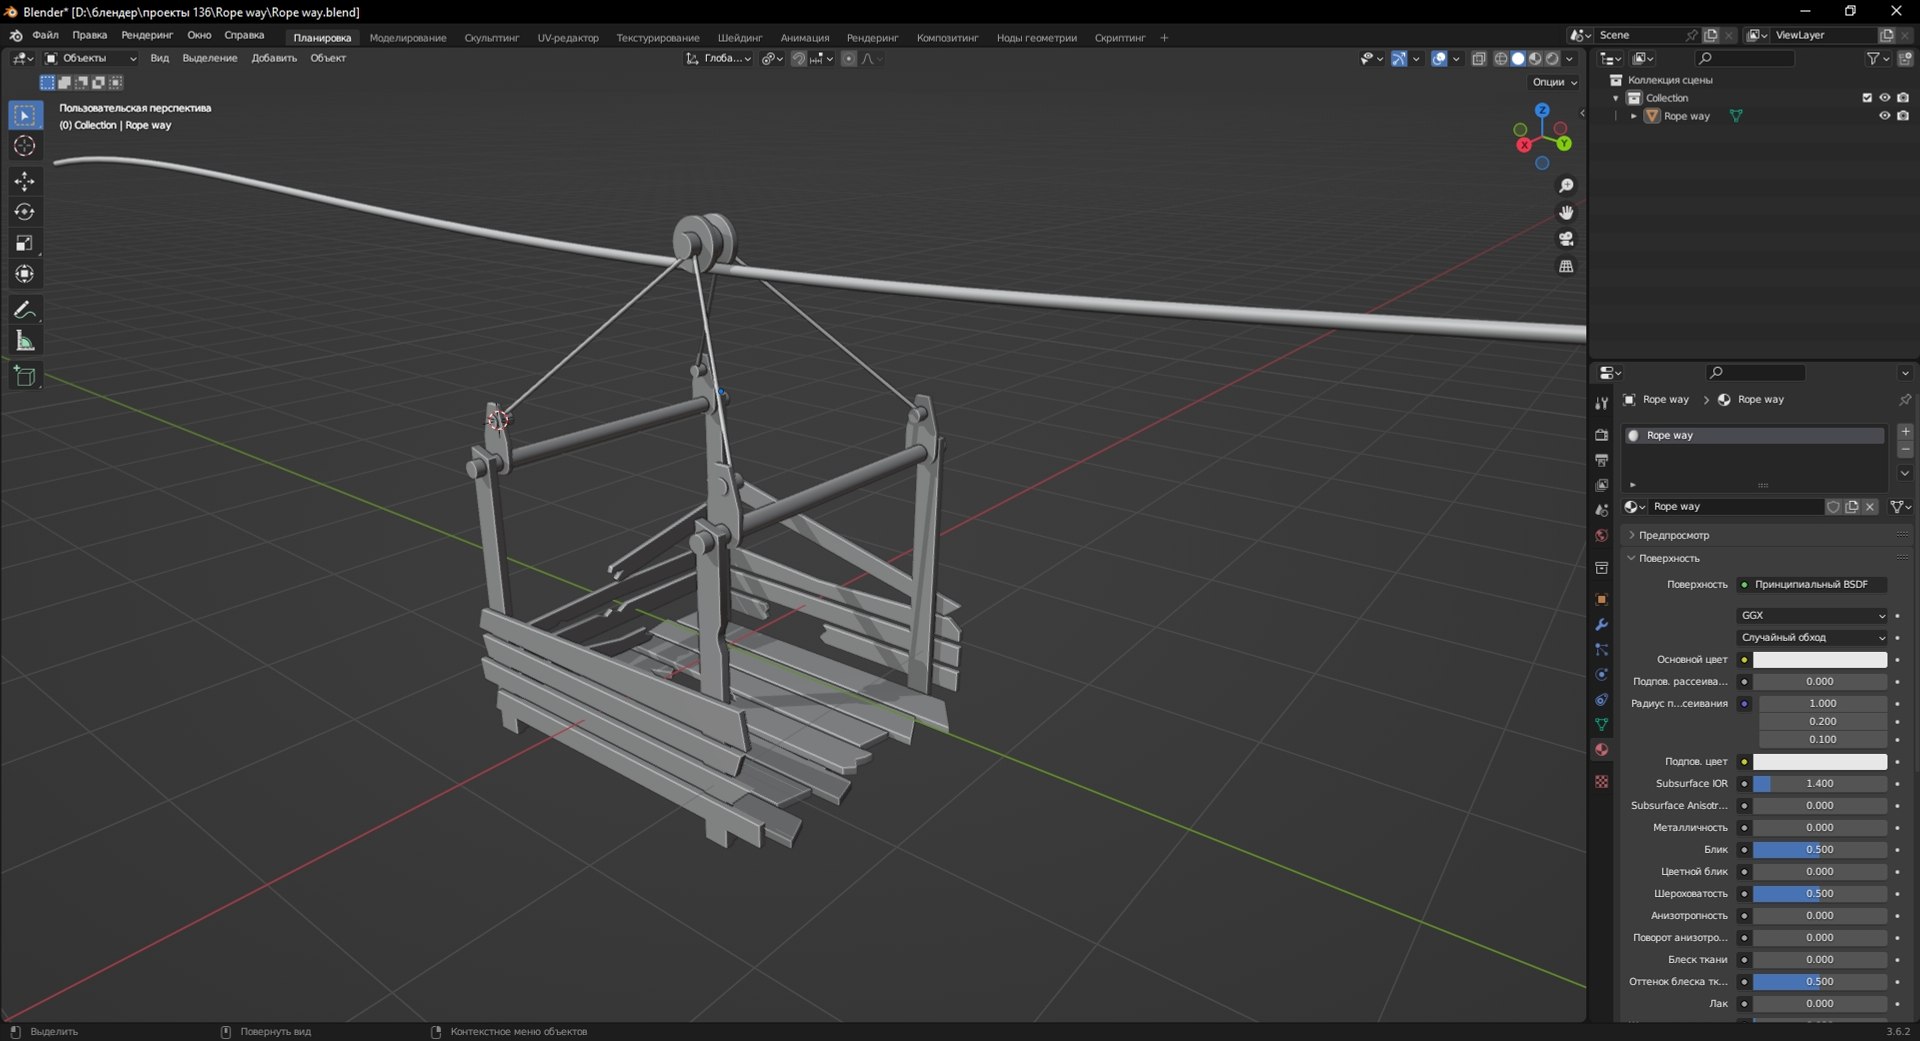Screen dimensions: 1920x1041
Task: Open the Render properties tab
Action: [x=1601, y=435]
